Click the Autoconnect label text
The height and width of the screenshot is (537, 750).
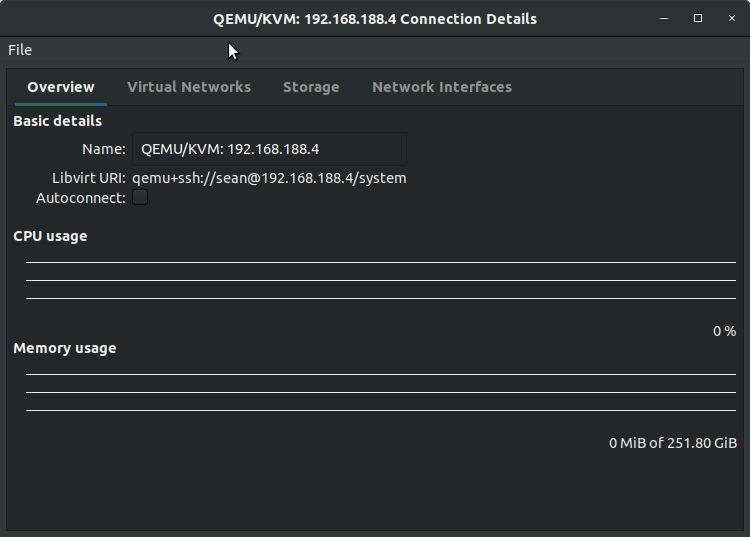coord(81,198)
